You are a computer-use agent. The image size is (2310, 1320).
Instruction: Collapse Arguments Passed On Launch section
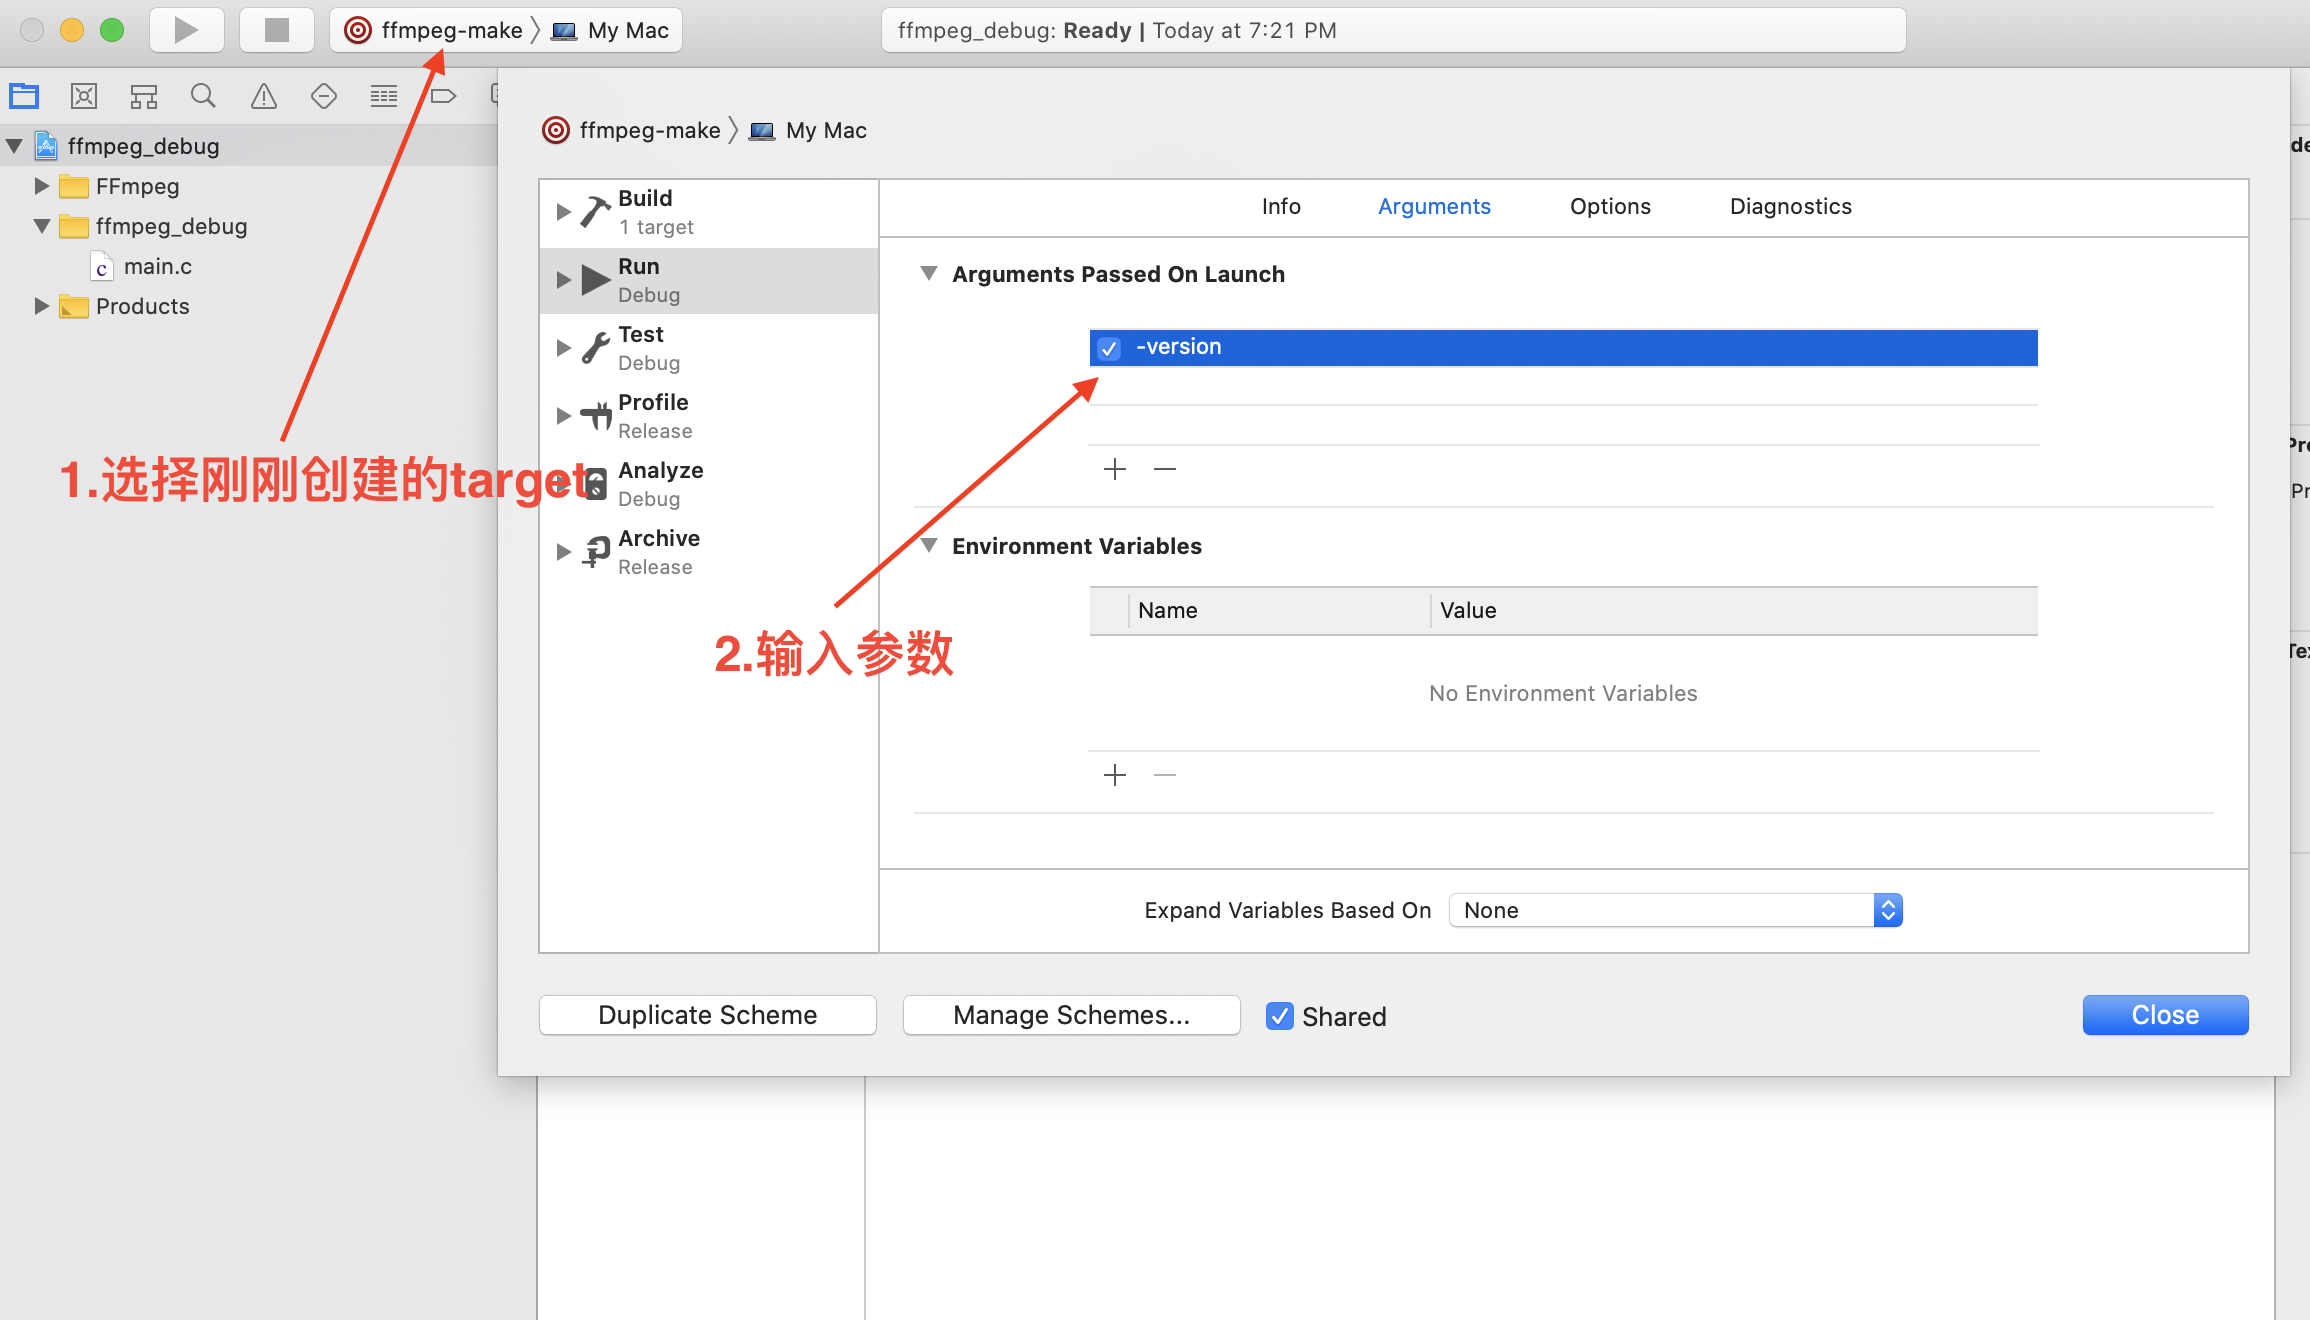[929, 274]
